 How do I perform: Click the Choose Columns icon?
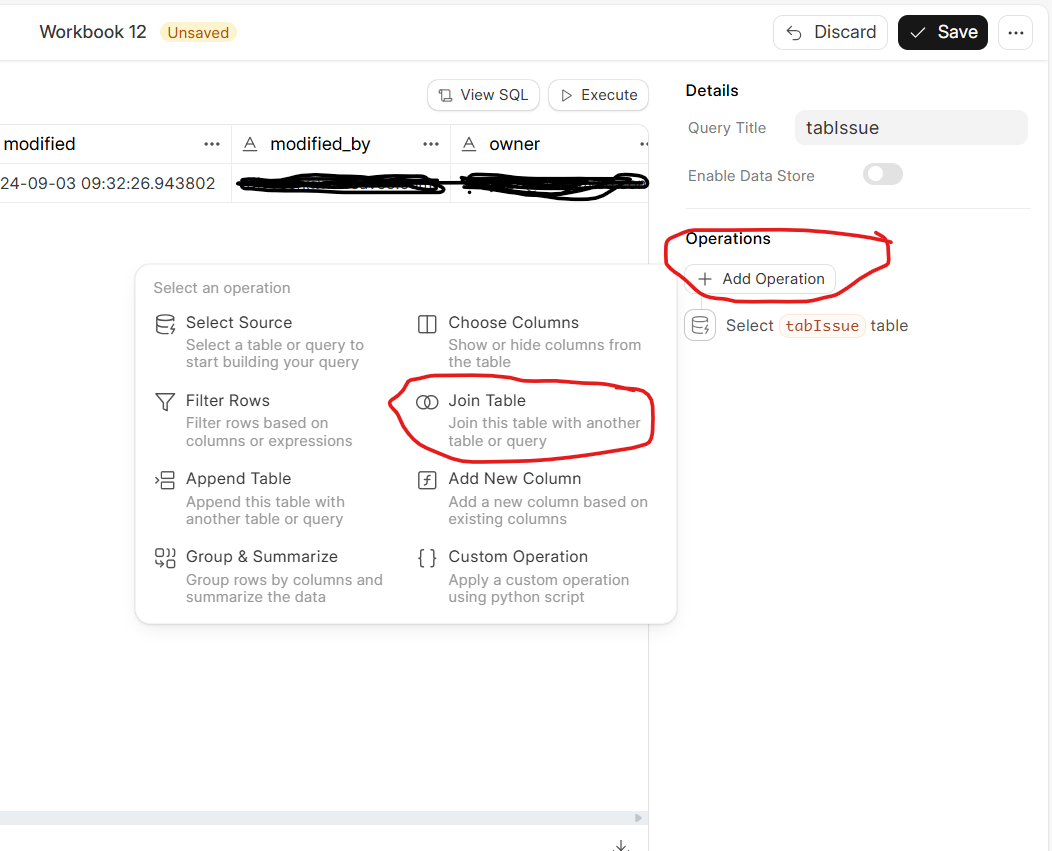coord(427,324)
